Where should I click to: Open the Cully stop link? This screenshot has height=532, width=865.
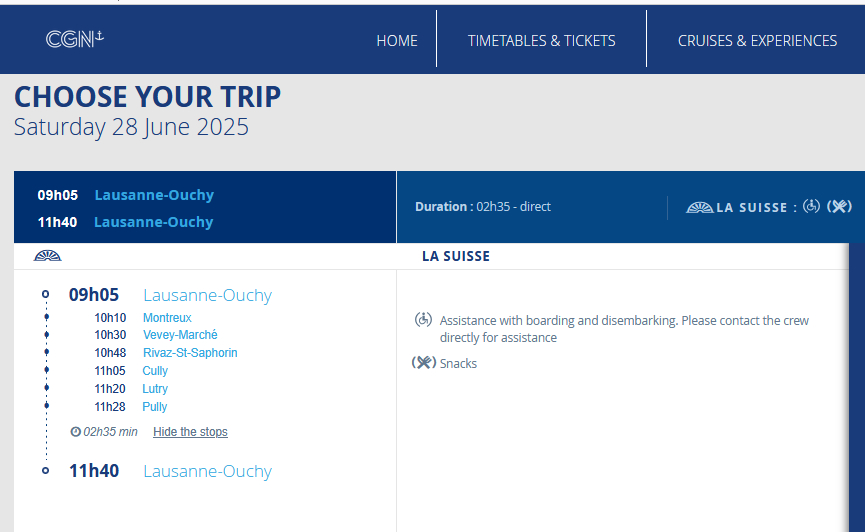coord(155,371)
